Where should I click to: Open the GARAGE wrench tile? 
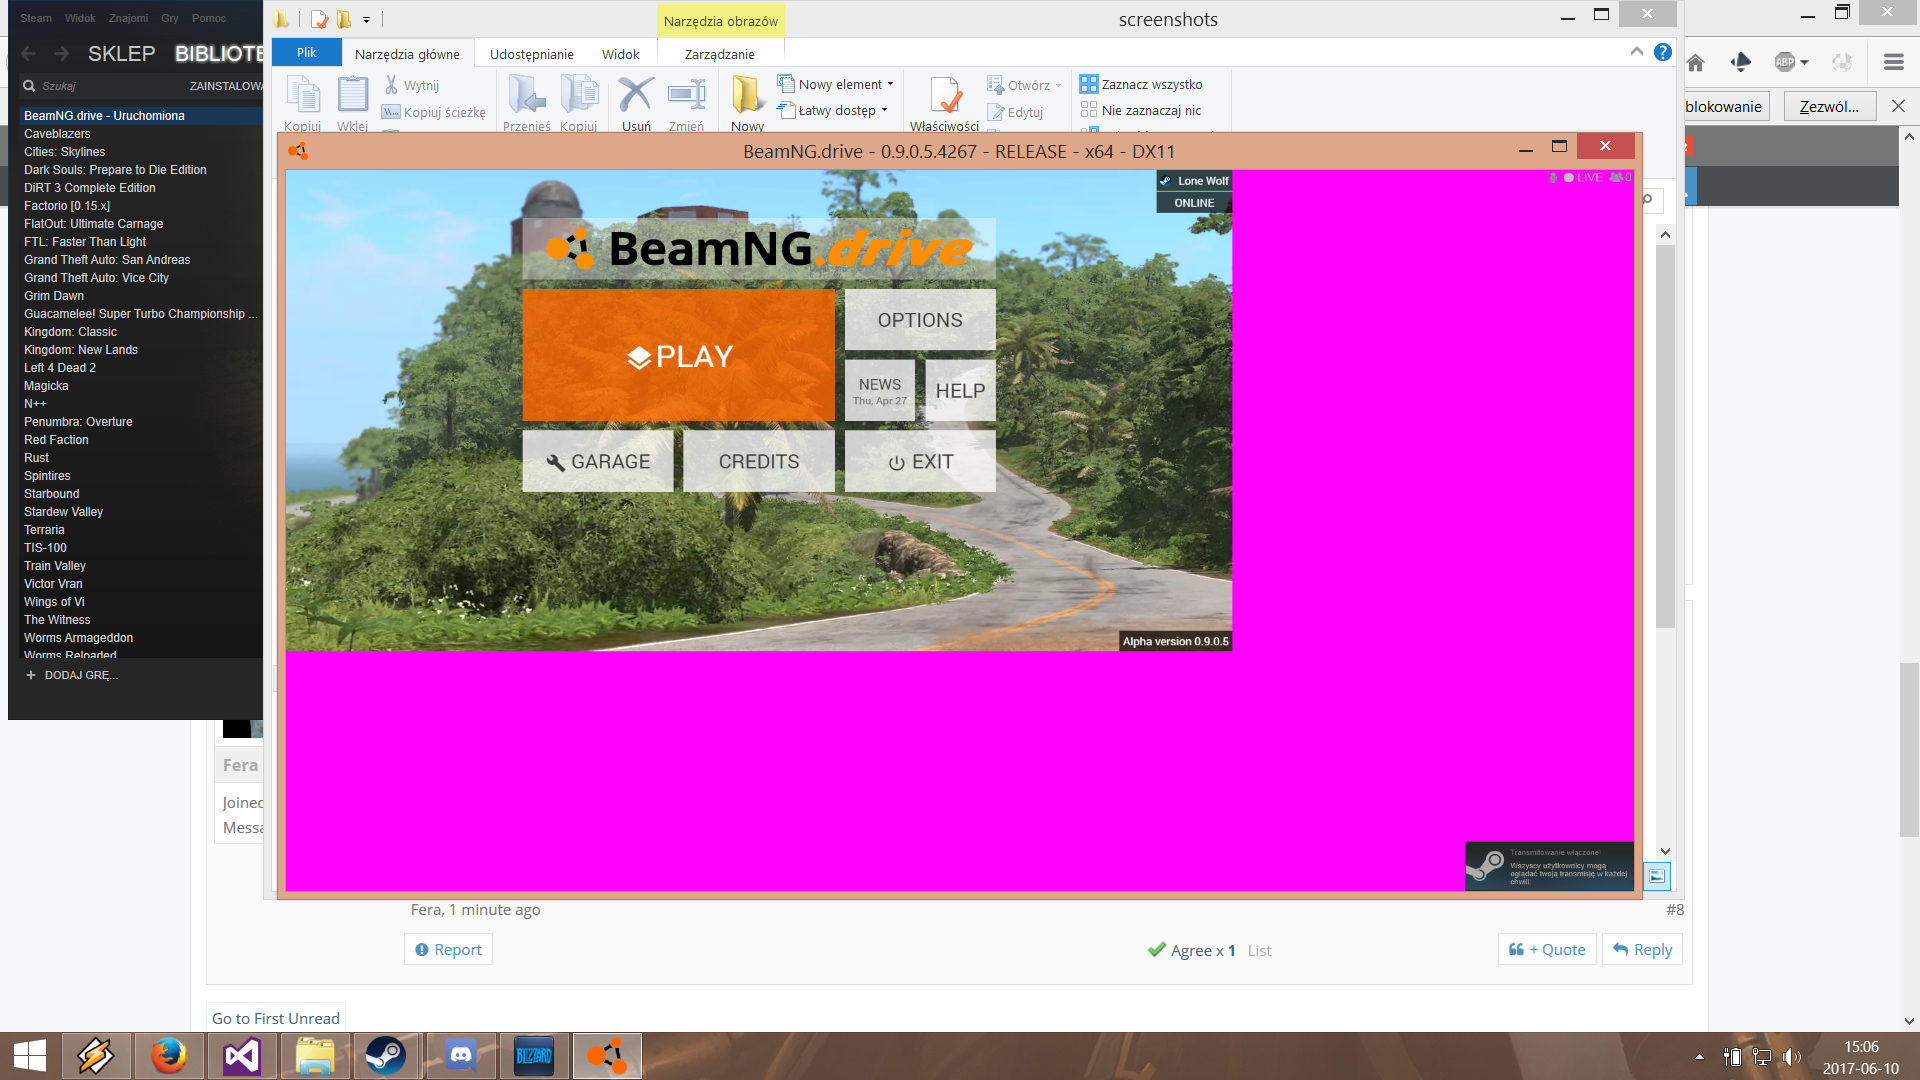[x=598, y=461]
